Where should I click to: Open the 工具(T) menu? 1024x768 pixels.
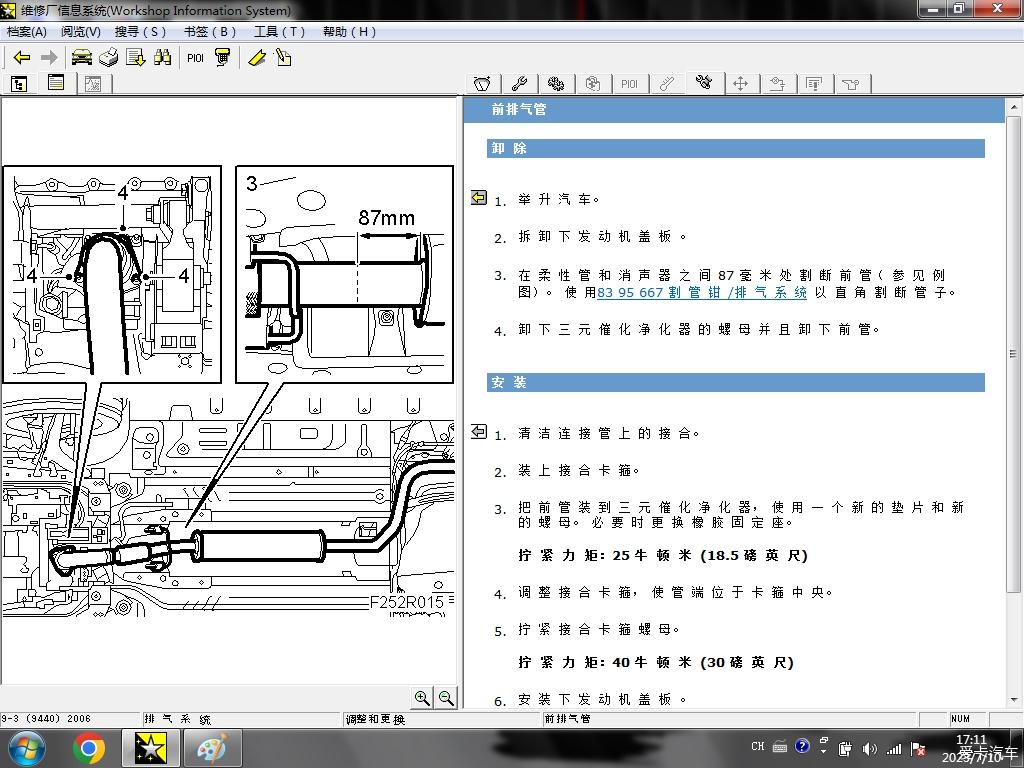click(280, 32)
